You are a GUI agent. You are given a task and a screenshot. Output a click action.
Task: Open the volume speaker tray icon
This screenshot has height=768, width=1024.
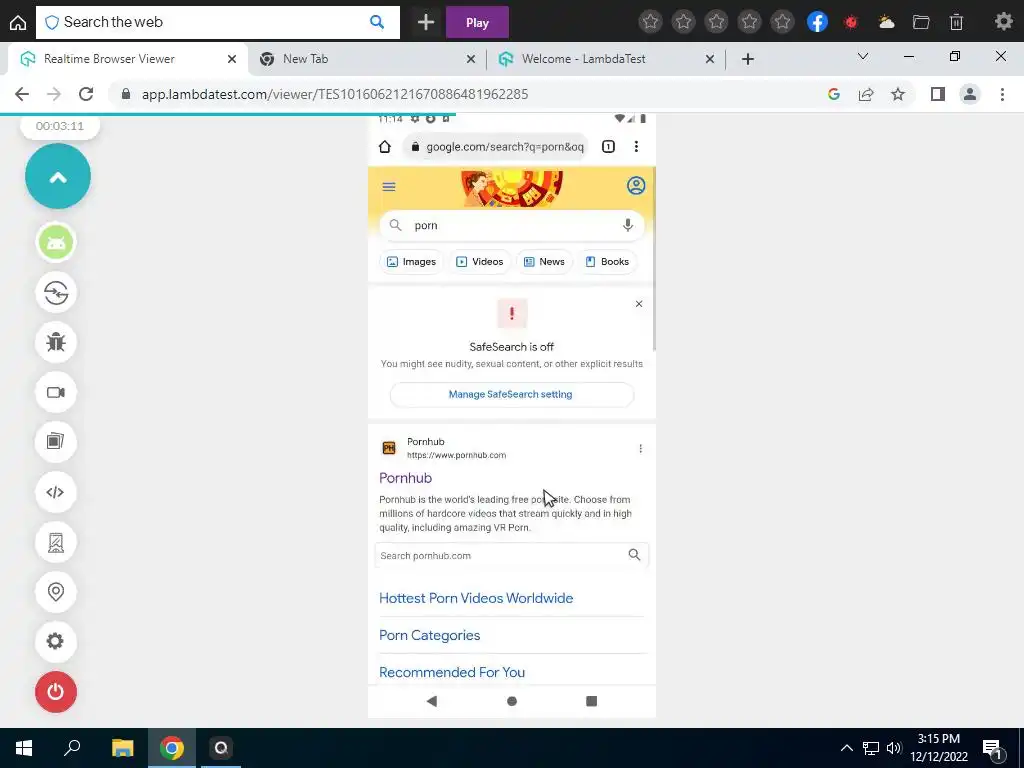pyautogui.click(x=894, y=748)
